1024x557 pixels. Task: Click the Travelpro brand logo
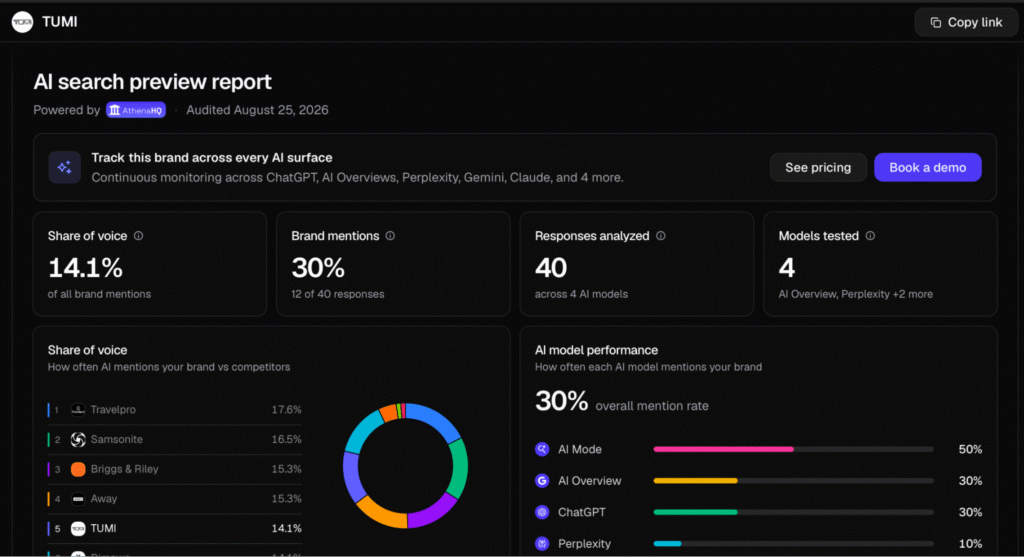78,410
